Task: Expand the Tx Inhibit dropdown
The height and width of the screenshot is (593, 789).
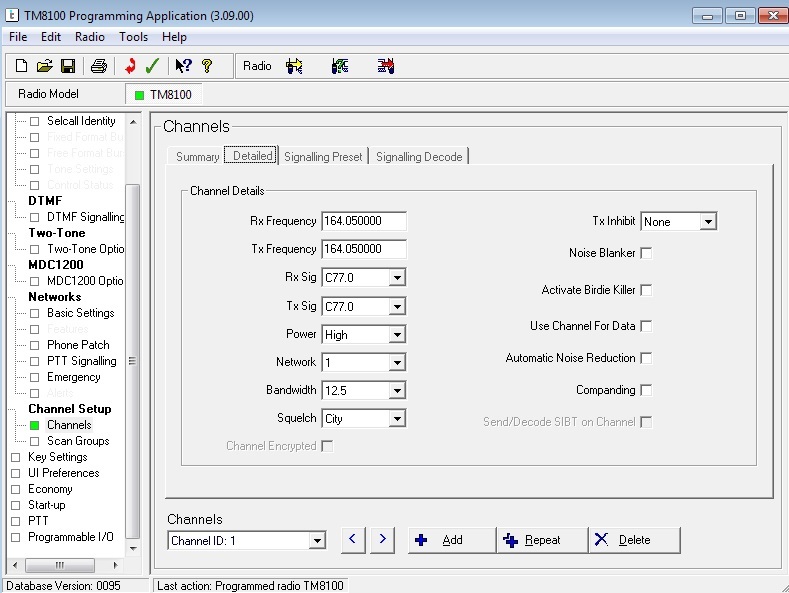Action: pyautogui.click(x=707, y=222)
